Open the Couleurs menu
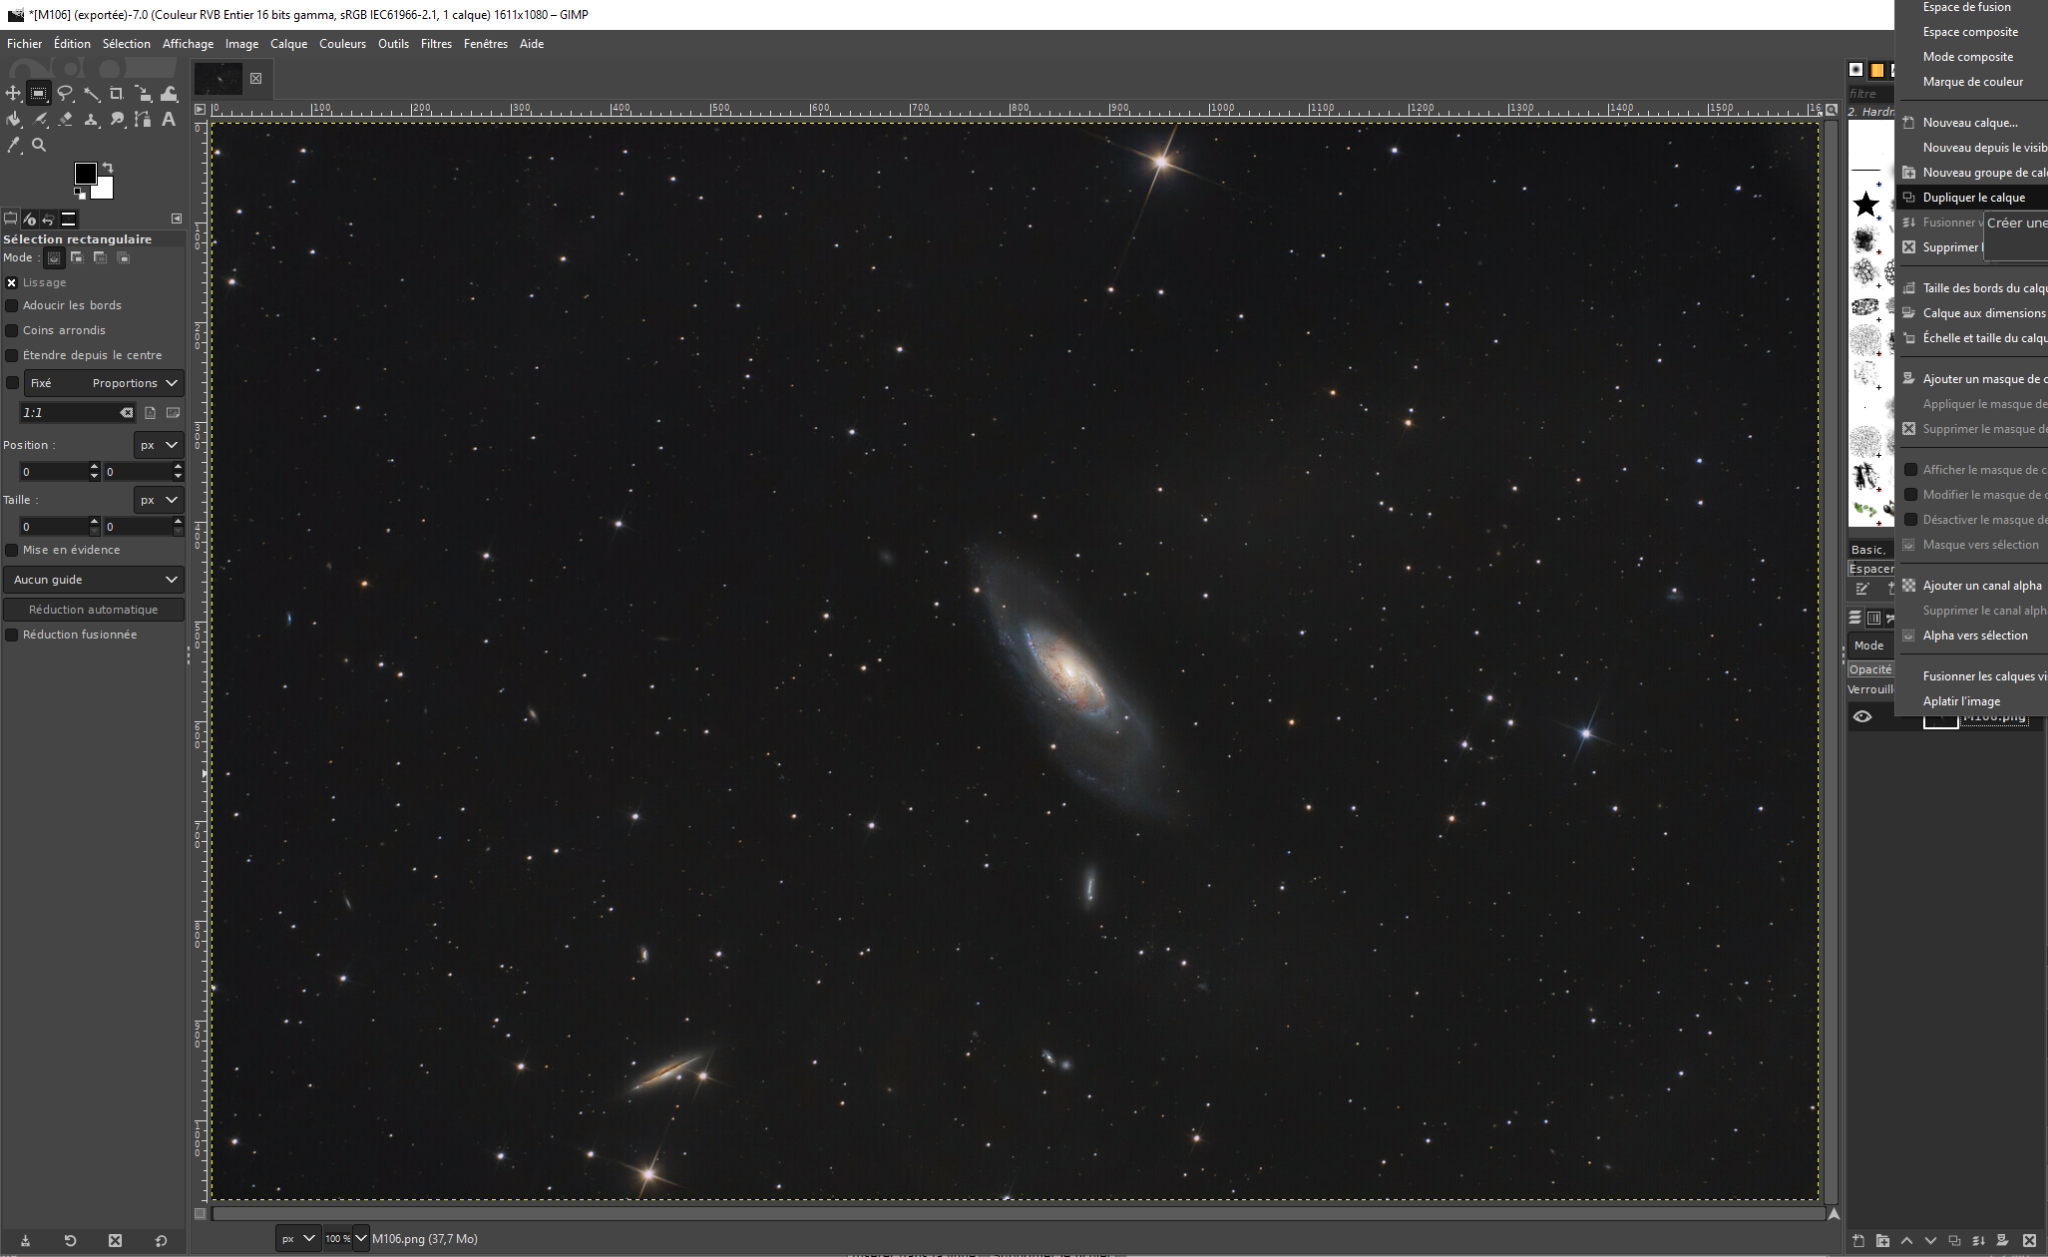 343,44
